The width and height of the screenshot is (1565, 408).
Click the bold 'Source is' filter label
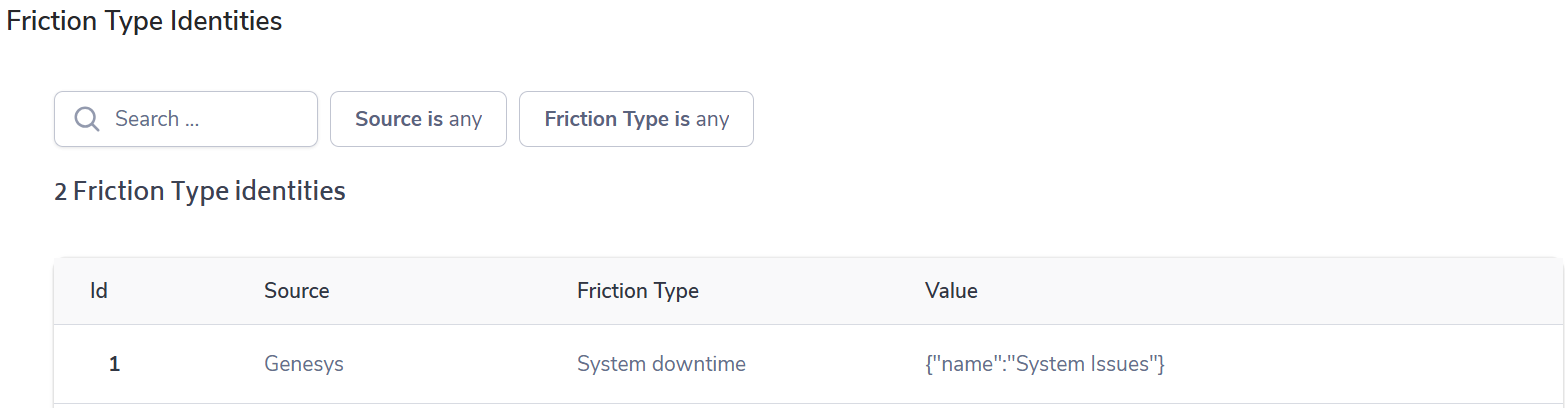point(398,119)
